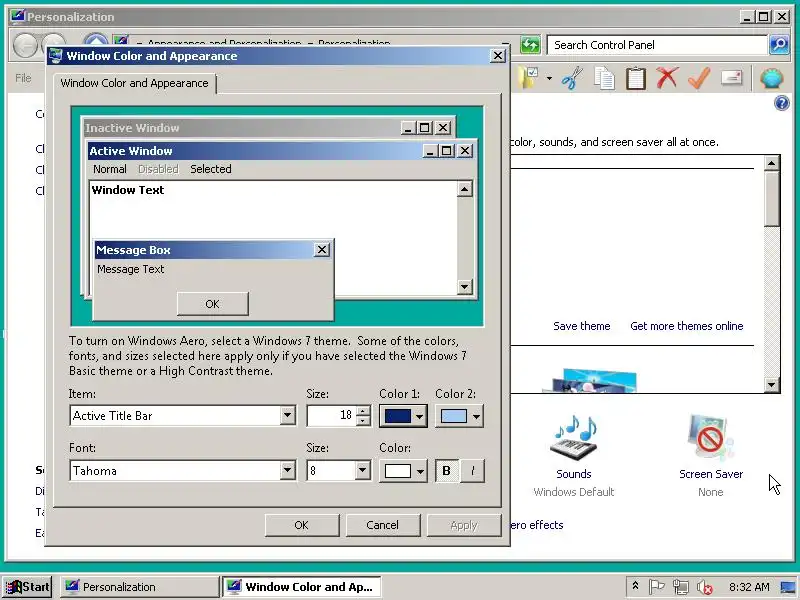Click the Save theme link
800x600 pixels.
coord(582,326)
